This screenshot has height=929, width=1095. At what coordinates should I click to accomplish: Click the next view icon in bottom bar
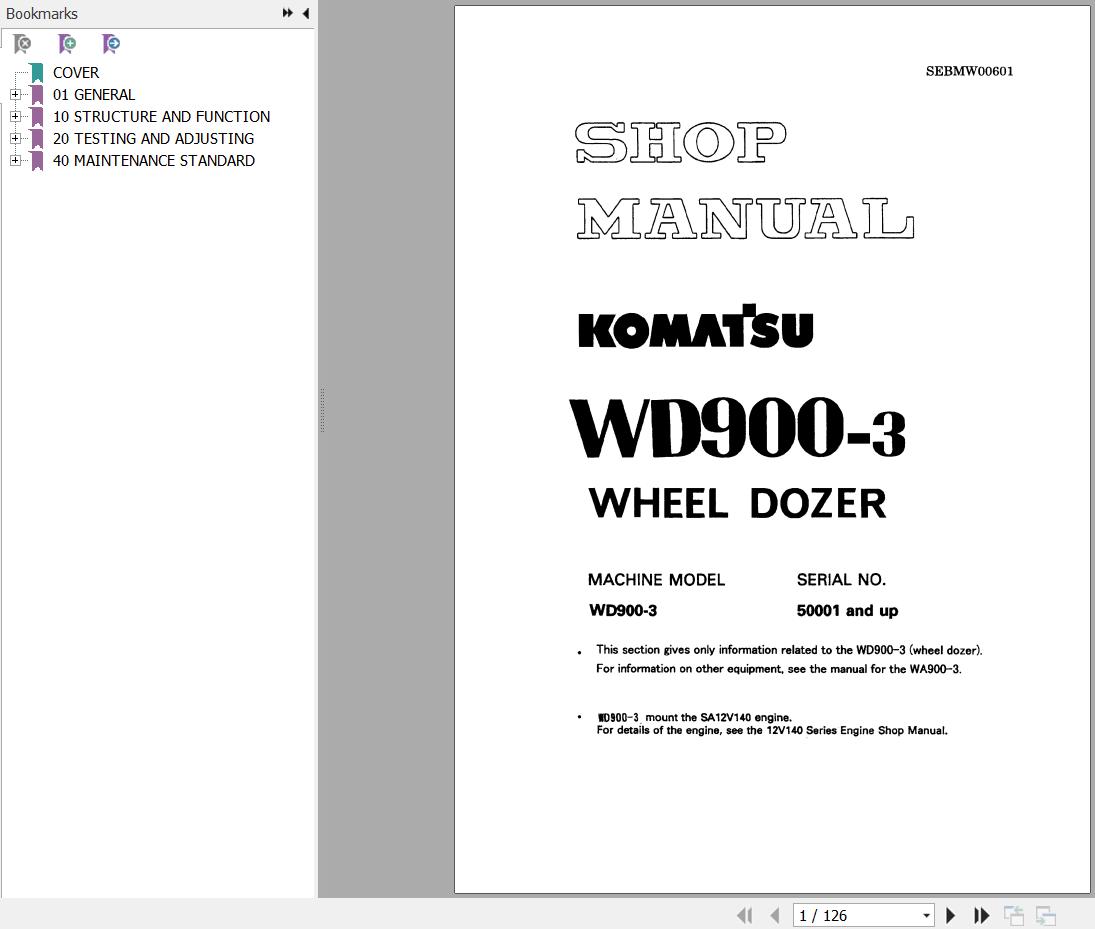[x=1045, y=915]
